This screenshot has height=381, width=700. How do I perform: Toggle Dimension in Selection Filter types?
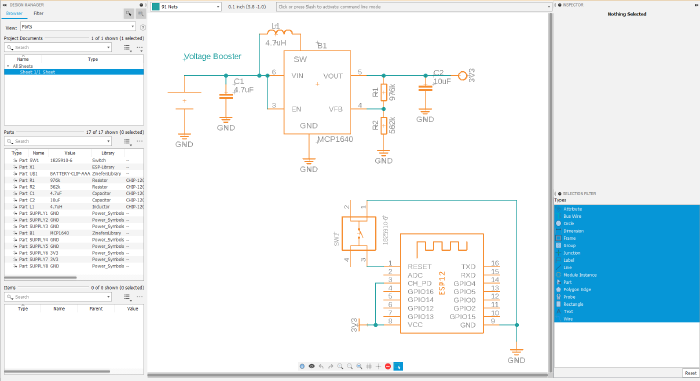pos(627,231)
